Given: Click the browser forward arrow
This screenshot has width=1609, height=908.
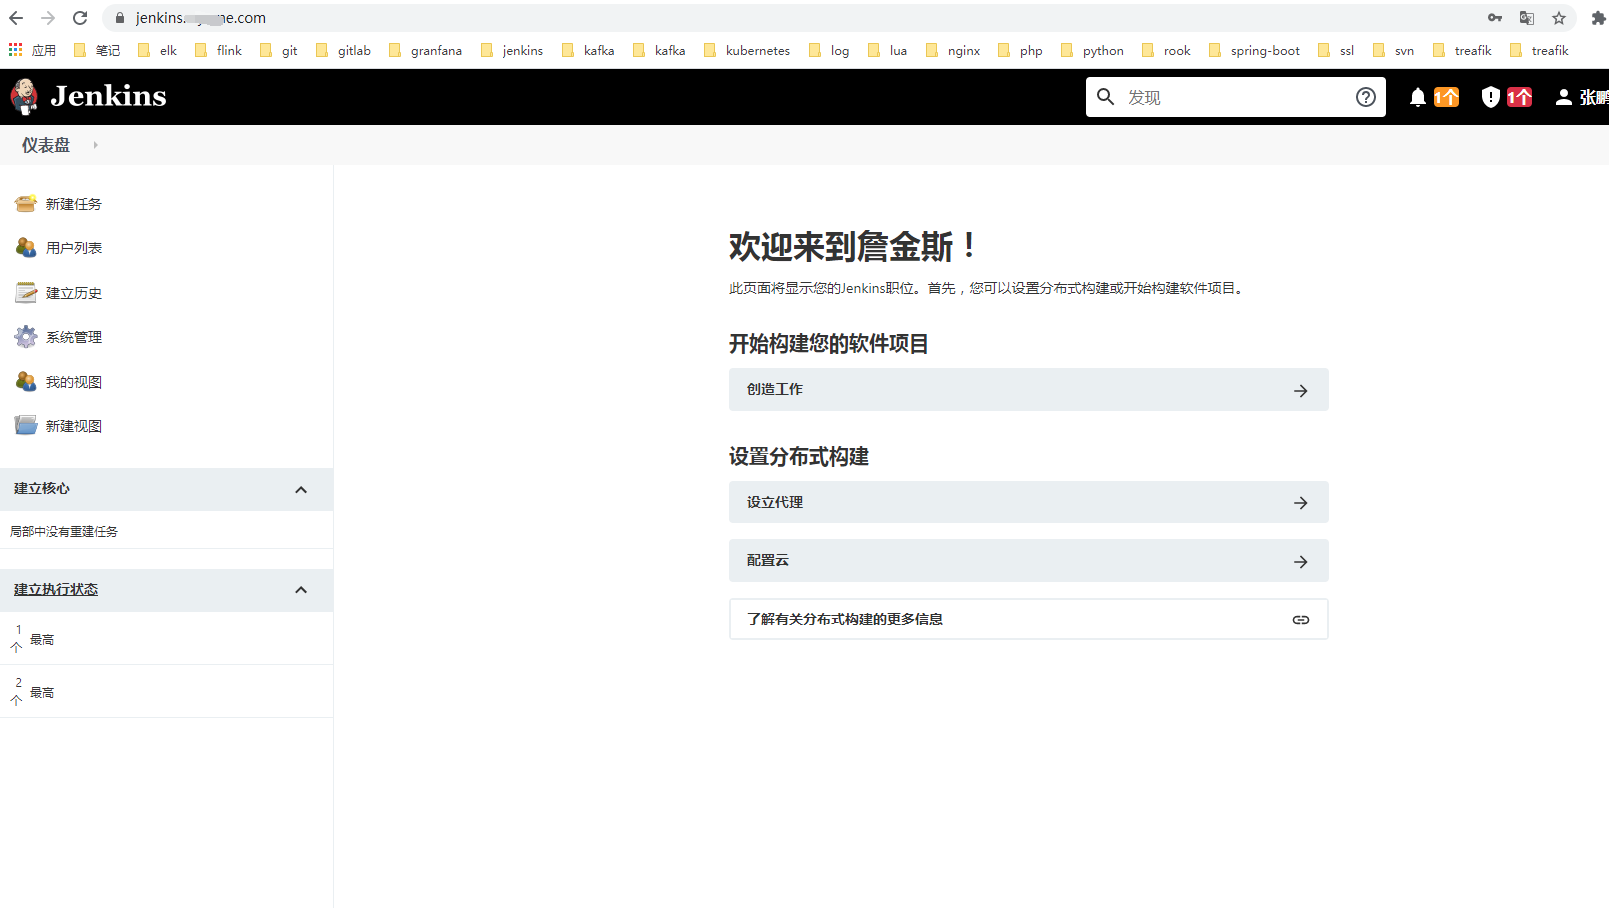Looking at the screenshot, I should click(48, 18).
